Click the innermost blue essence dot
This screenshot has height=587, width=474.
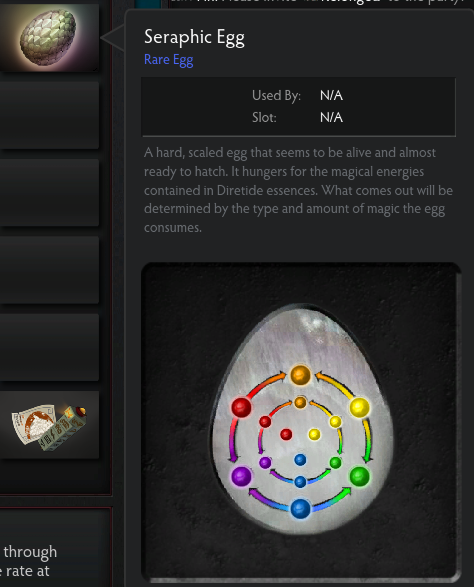[300, 460]
